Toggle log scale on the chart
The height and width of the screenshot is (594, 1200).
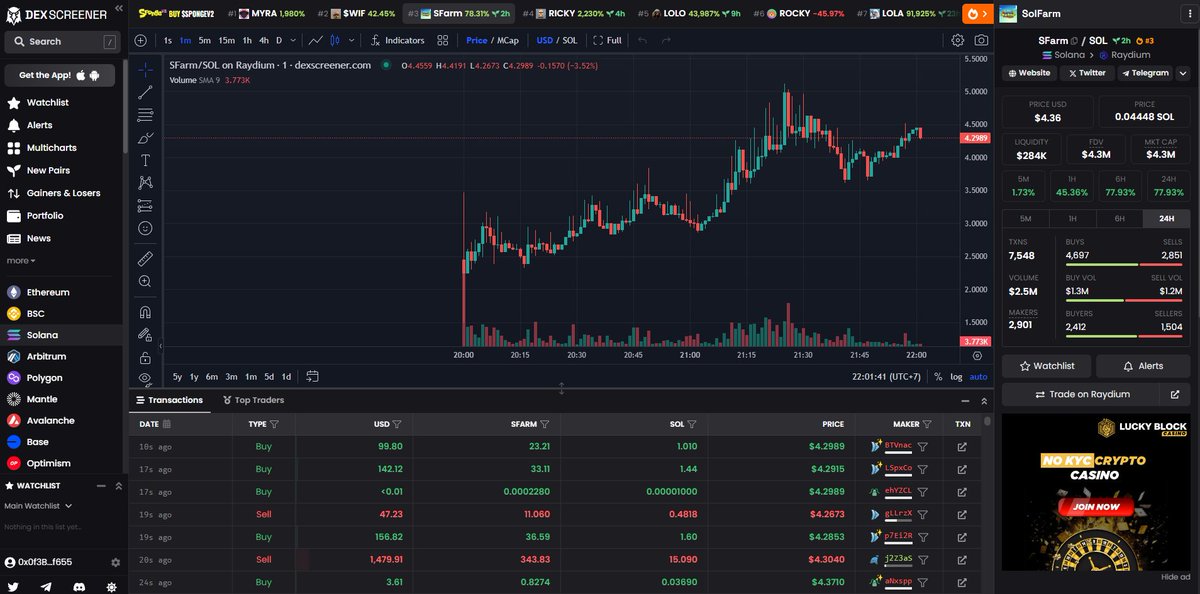coord(956,377)
